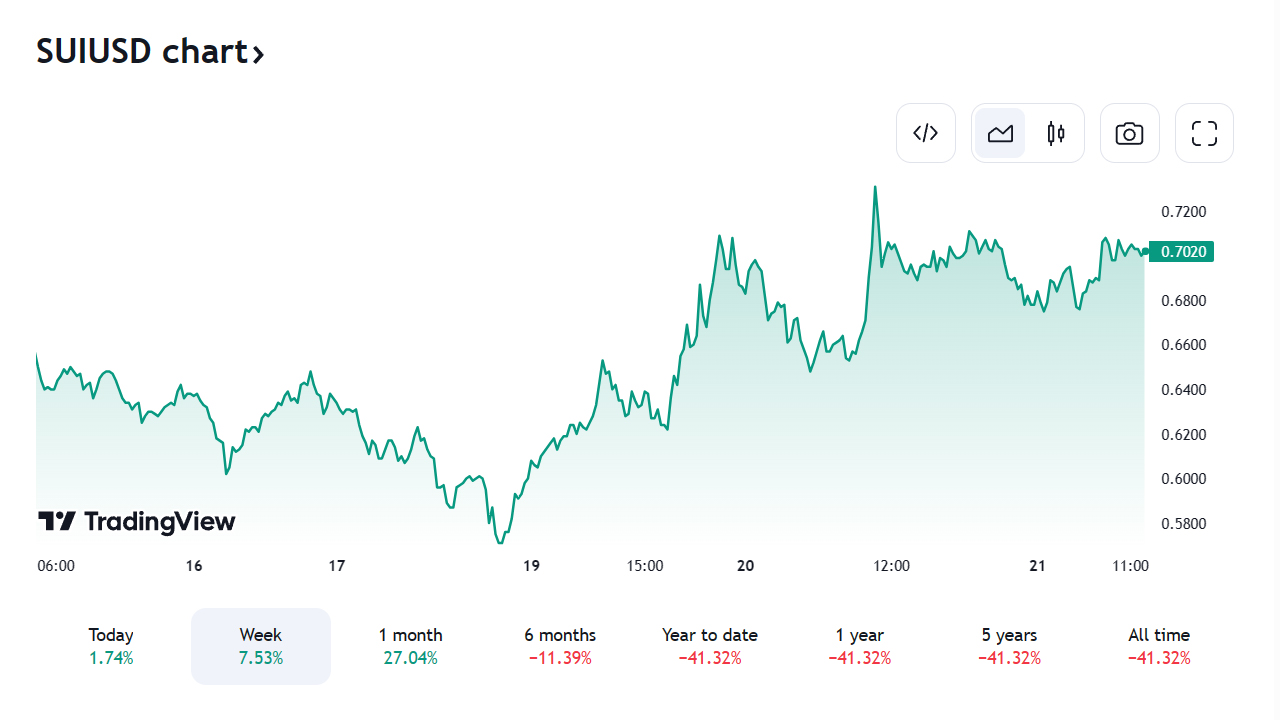Select the 5 years range
The image size is (1280, 720).
(x=1009, y=646)
